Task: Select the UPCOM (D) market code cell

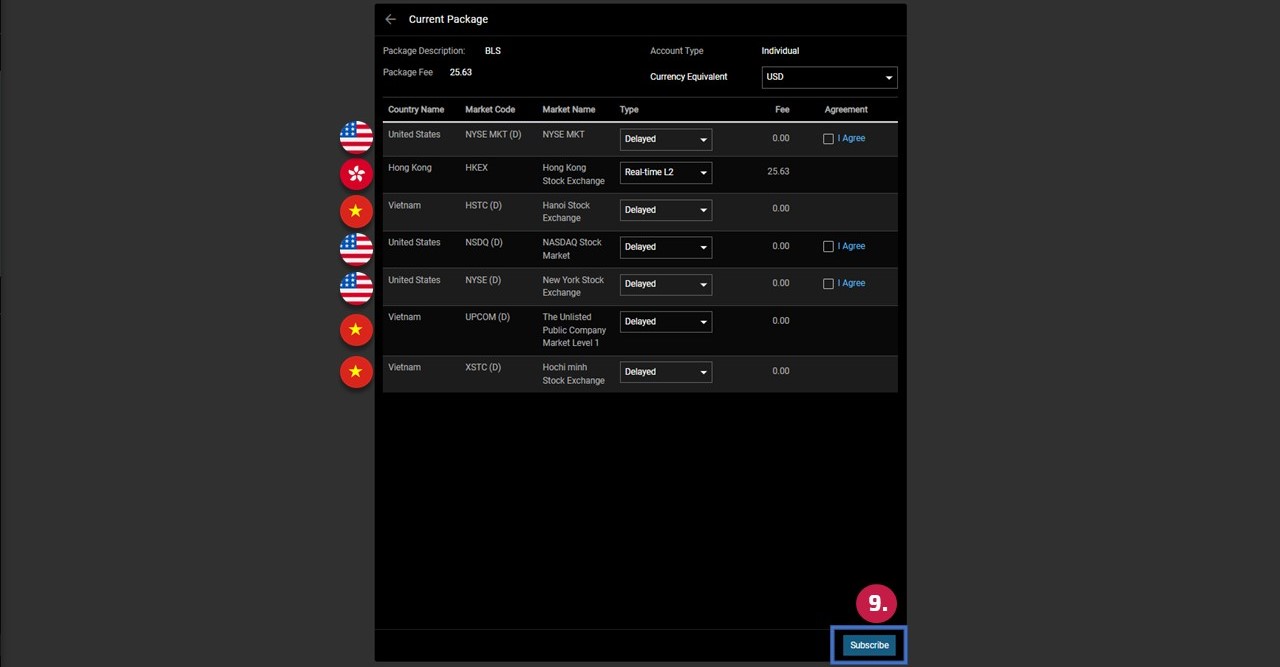Action: 487,317
